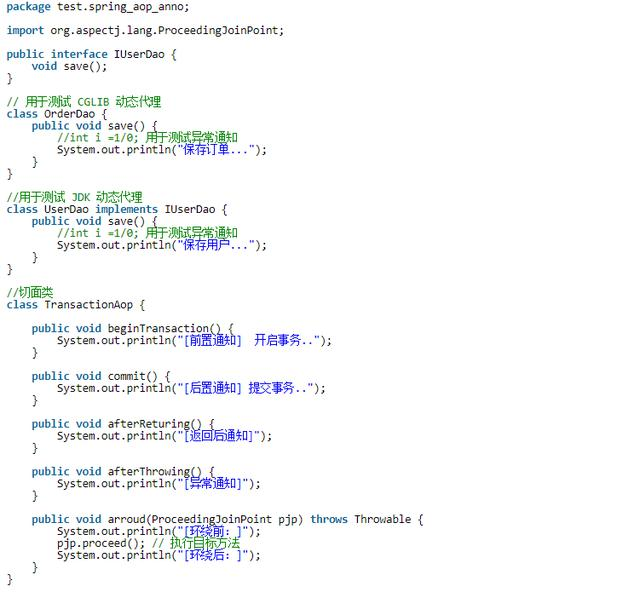
Task: Click class UserDao implements IUserDao line
Action: pyautogui.click(x=117, y=209)
